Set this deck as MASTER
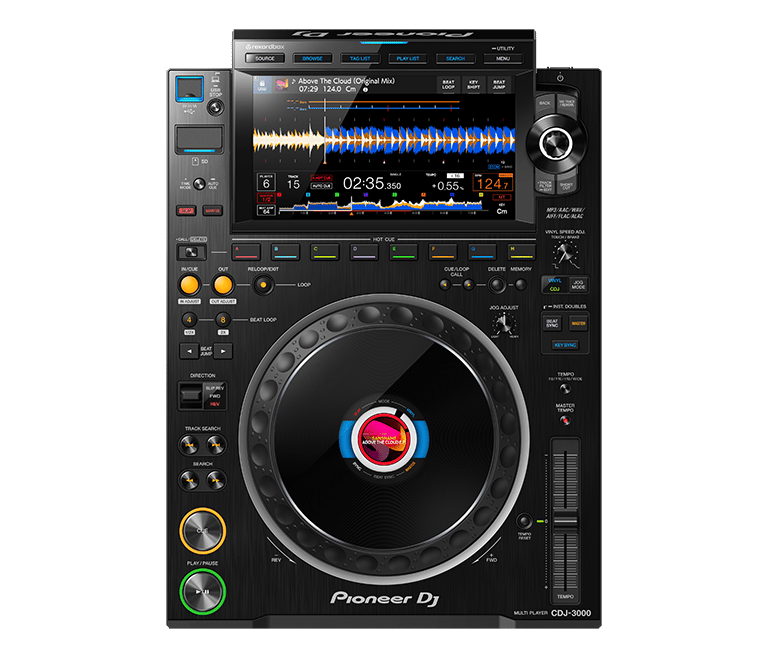The image size is (768, 658). pos(578,323)
